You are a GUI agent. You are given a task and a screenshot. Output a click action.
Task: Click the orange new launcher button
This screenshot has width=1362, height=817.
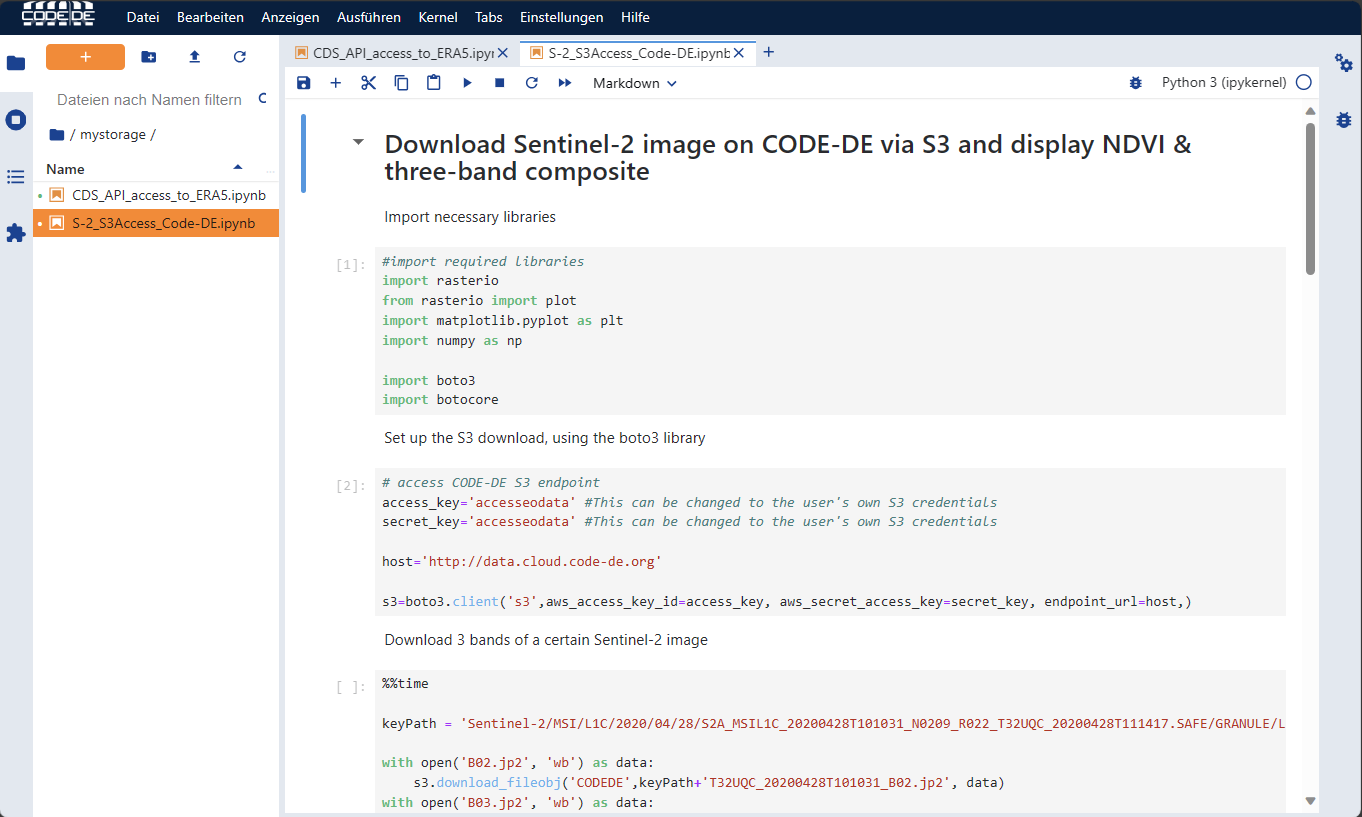coord(85,57)
